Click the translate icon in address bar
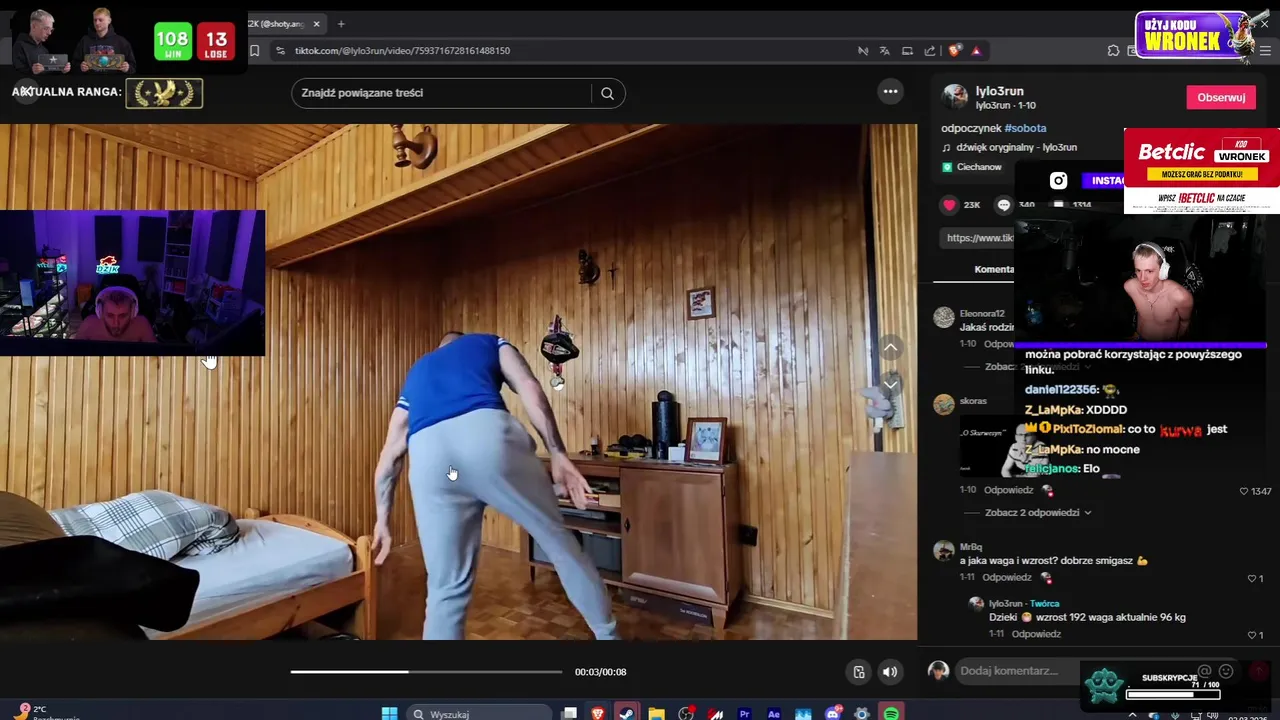This screenshot has height=720, width=1280. tap(885, 51)
